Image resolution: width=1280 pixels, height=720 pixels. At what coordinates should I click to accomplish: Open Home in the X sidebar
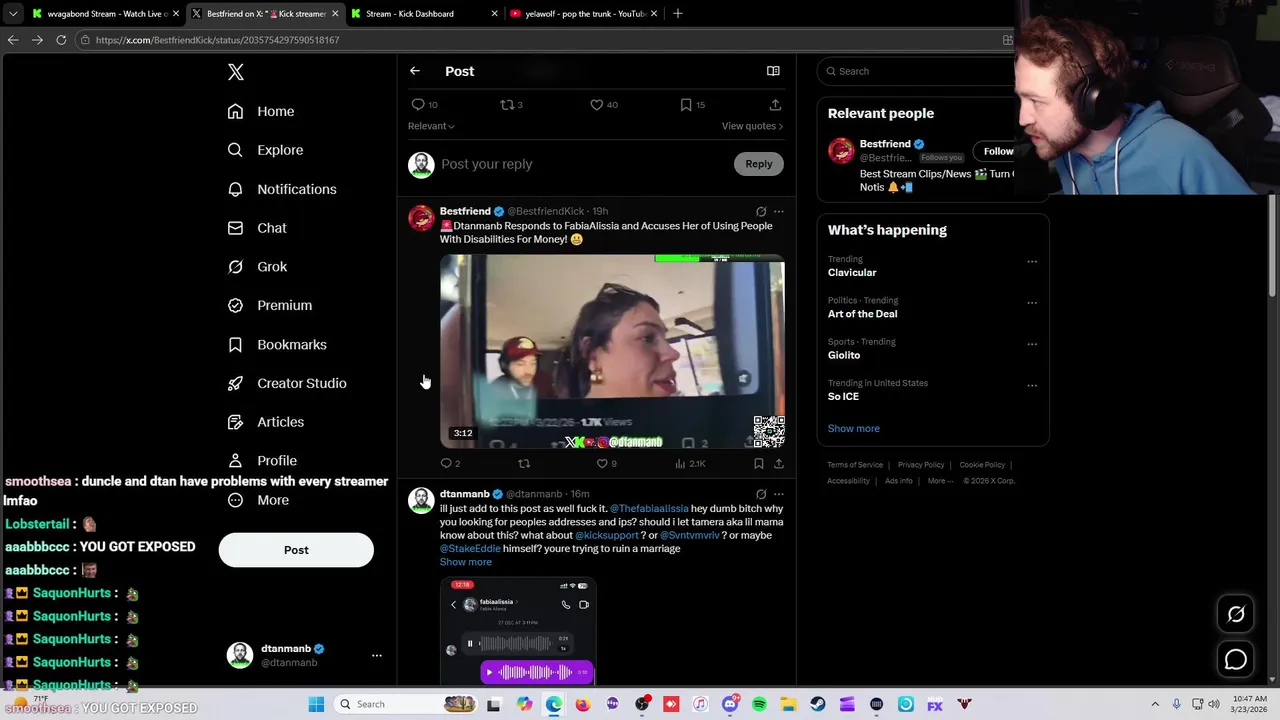tap(261, 111)
